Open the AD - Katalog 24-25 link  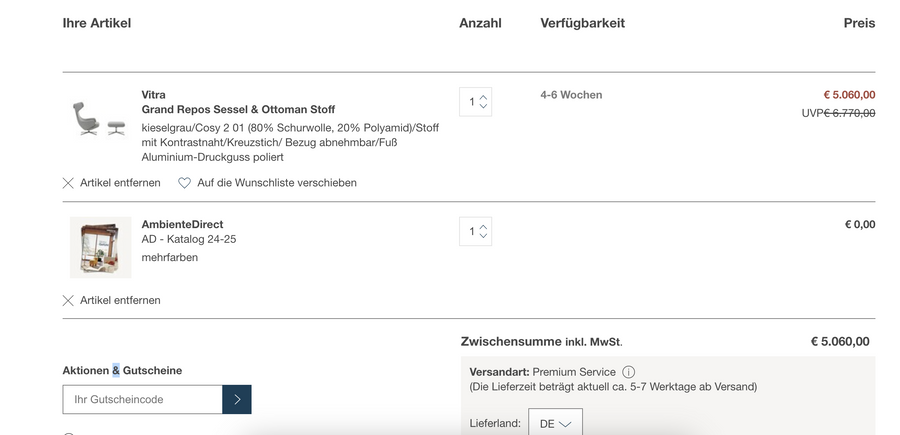coord(189,239)
